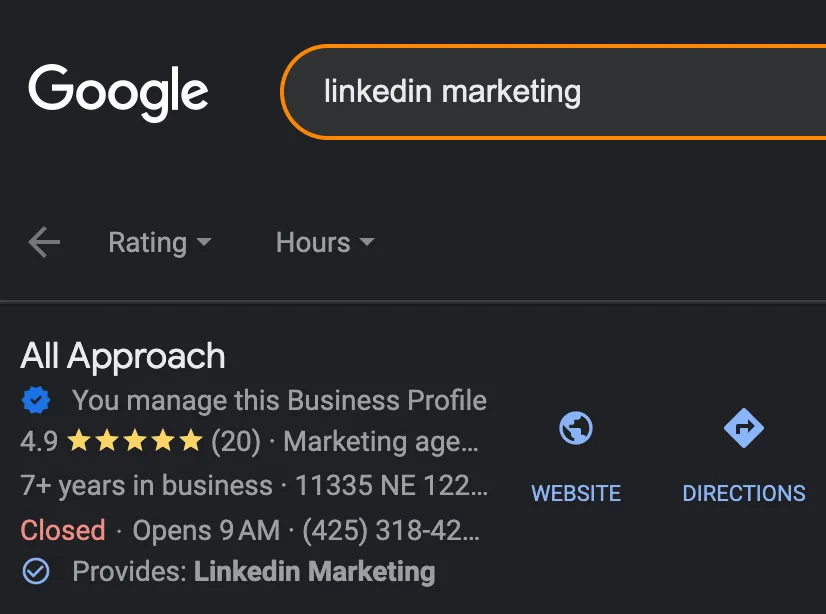Click the Closed hours status text
This screenshot has width=826, height=614.
coord(63,530)
